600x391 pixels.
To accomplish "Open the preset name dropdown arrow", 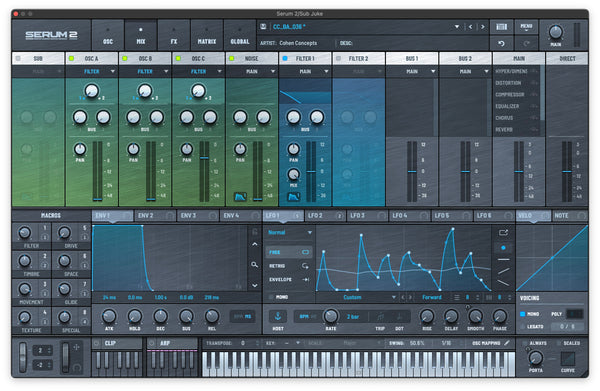I will 457,27.
